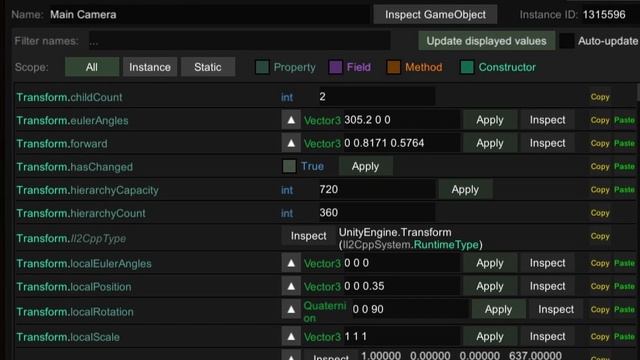Inspect the Transform.localPosition value
640x360 pixels.
(x=547, y=287)
